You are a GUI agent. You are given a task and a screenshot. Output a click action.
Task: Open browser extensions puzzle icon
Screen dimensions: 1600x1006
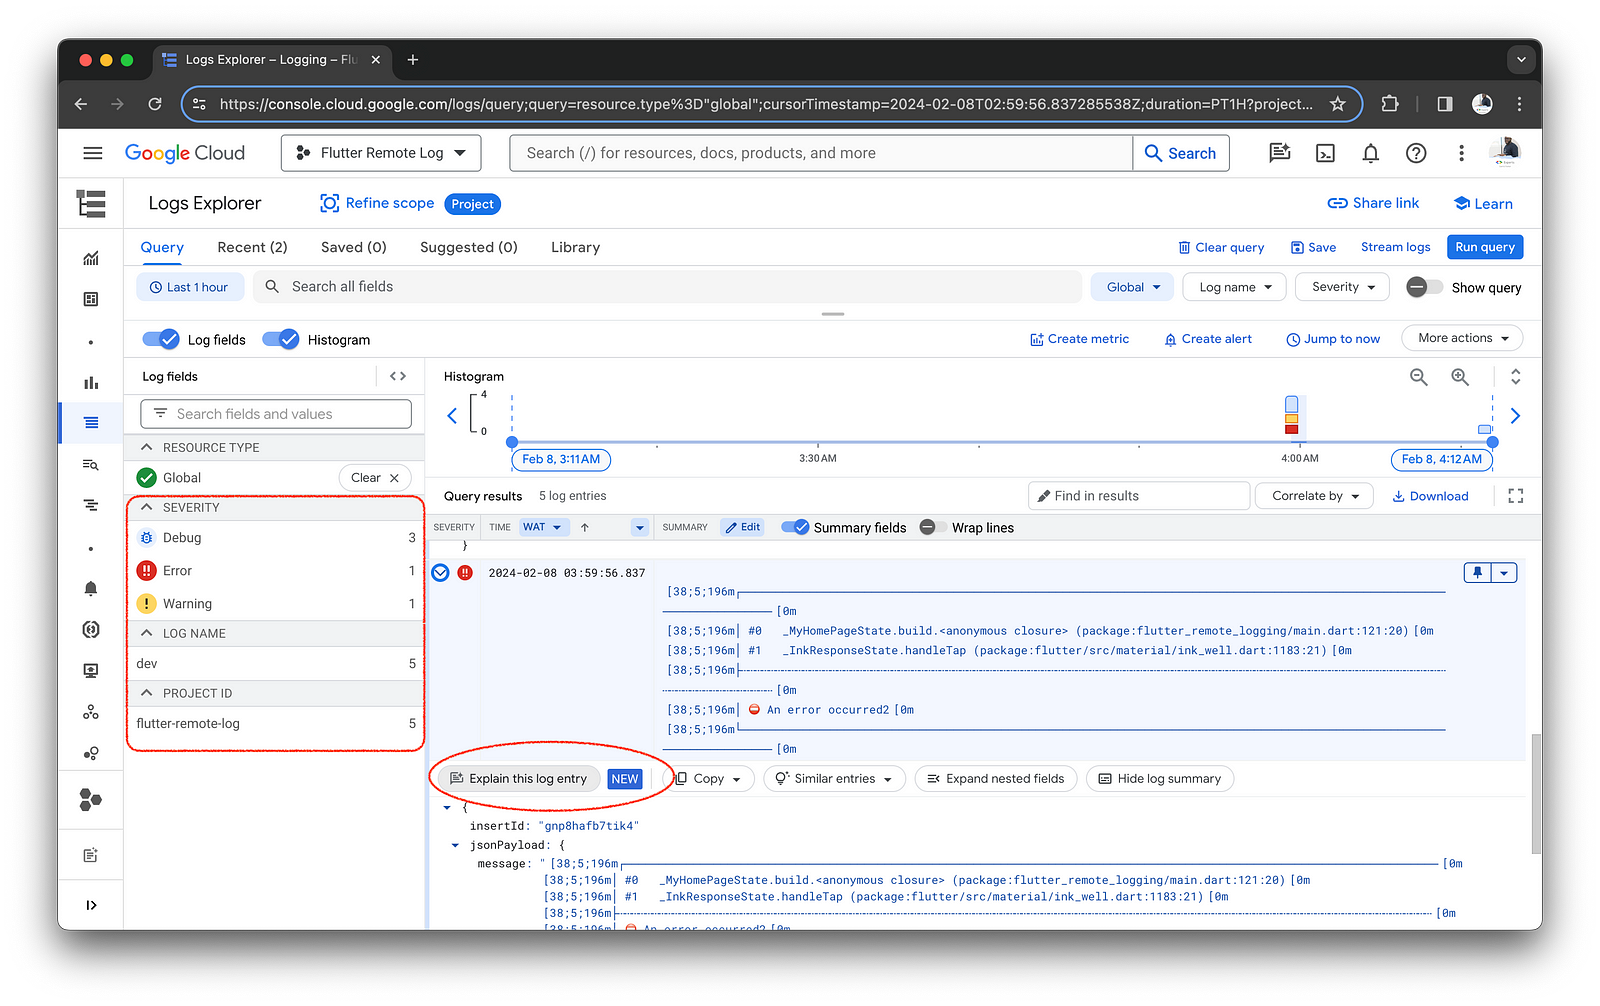(1390, 104)
